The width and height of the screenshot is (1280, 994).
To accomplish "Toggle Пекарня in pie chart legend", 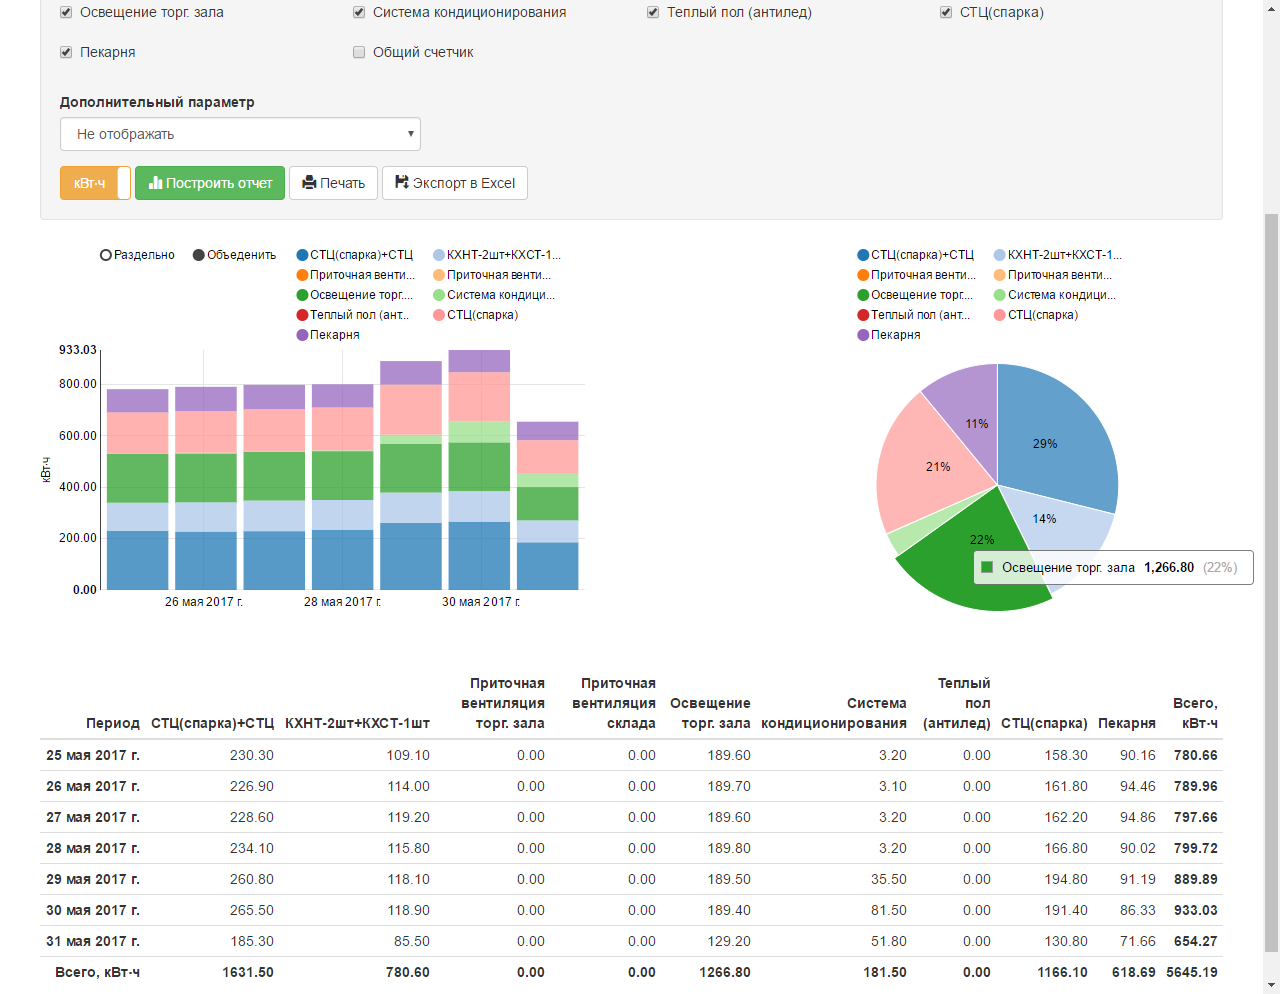I will [889, 335].
